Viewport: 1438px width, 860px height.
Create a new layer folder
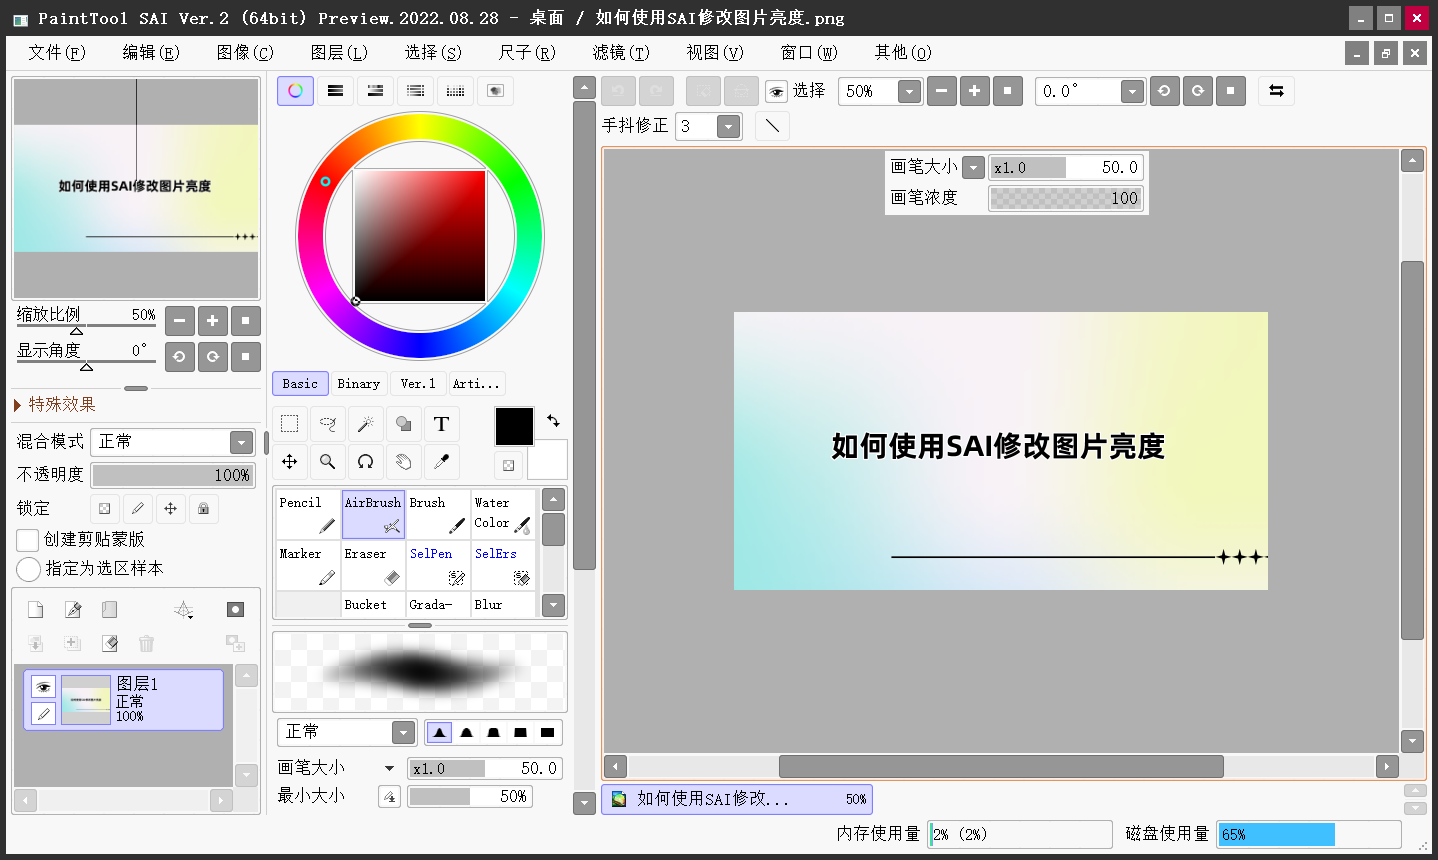[110, 610]
